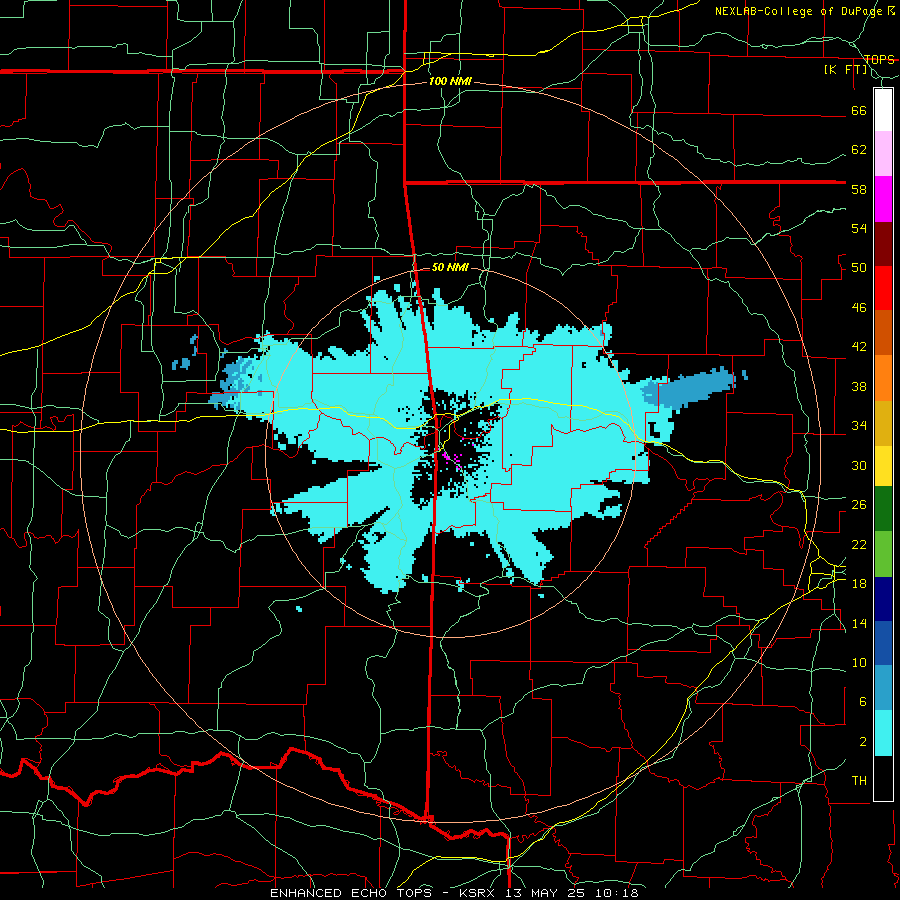Image resolution: width=900 pixels, height=900 pixels.
Task: Click the light green 26 kft legend swatch
Action: click(x=883, y=554)
